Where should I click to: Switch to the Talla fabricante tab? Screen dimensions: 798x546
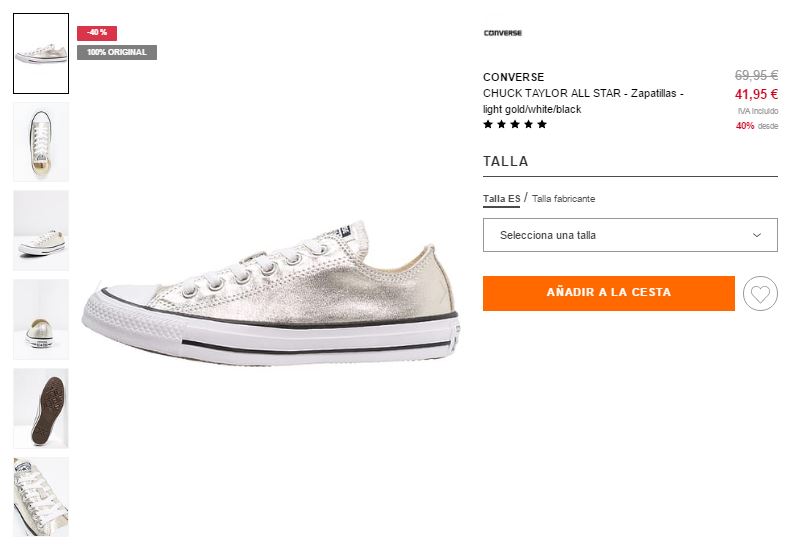[563, 199]
